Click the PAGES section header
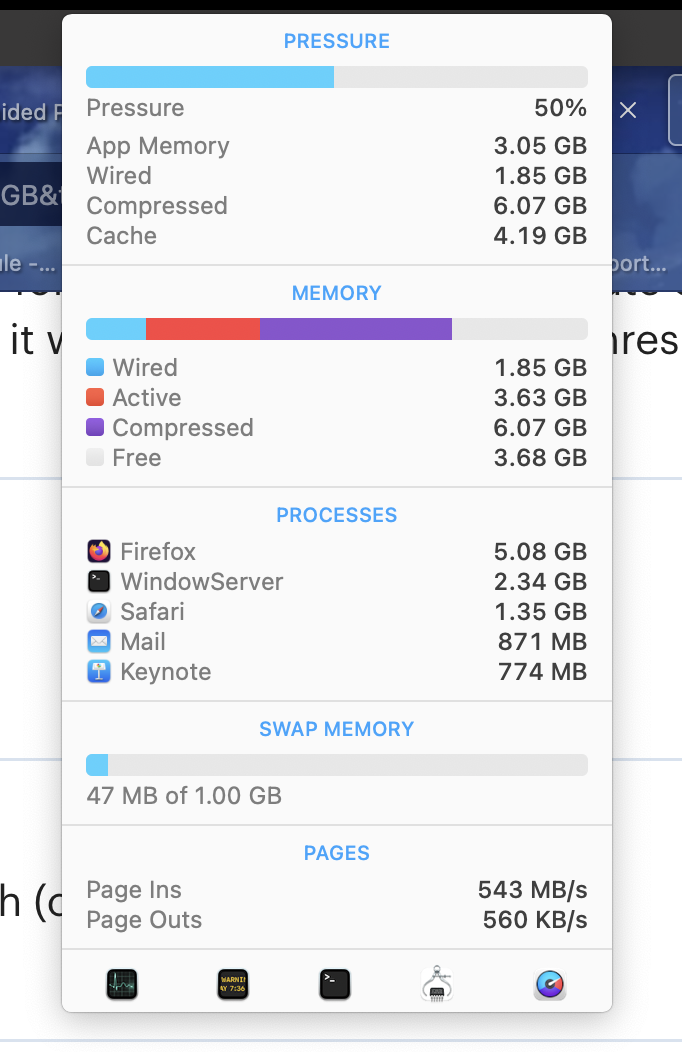 pos(336,853)
